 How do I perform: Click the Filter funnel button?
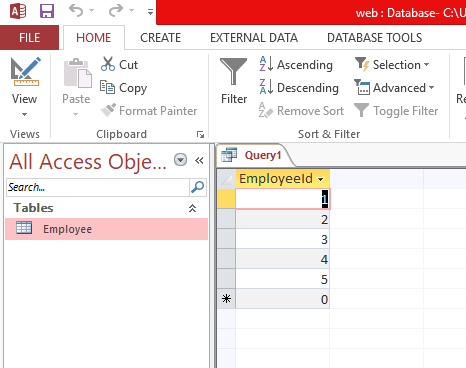tap(234, 81)
